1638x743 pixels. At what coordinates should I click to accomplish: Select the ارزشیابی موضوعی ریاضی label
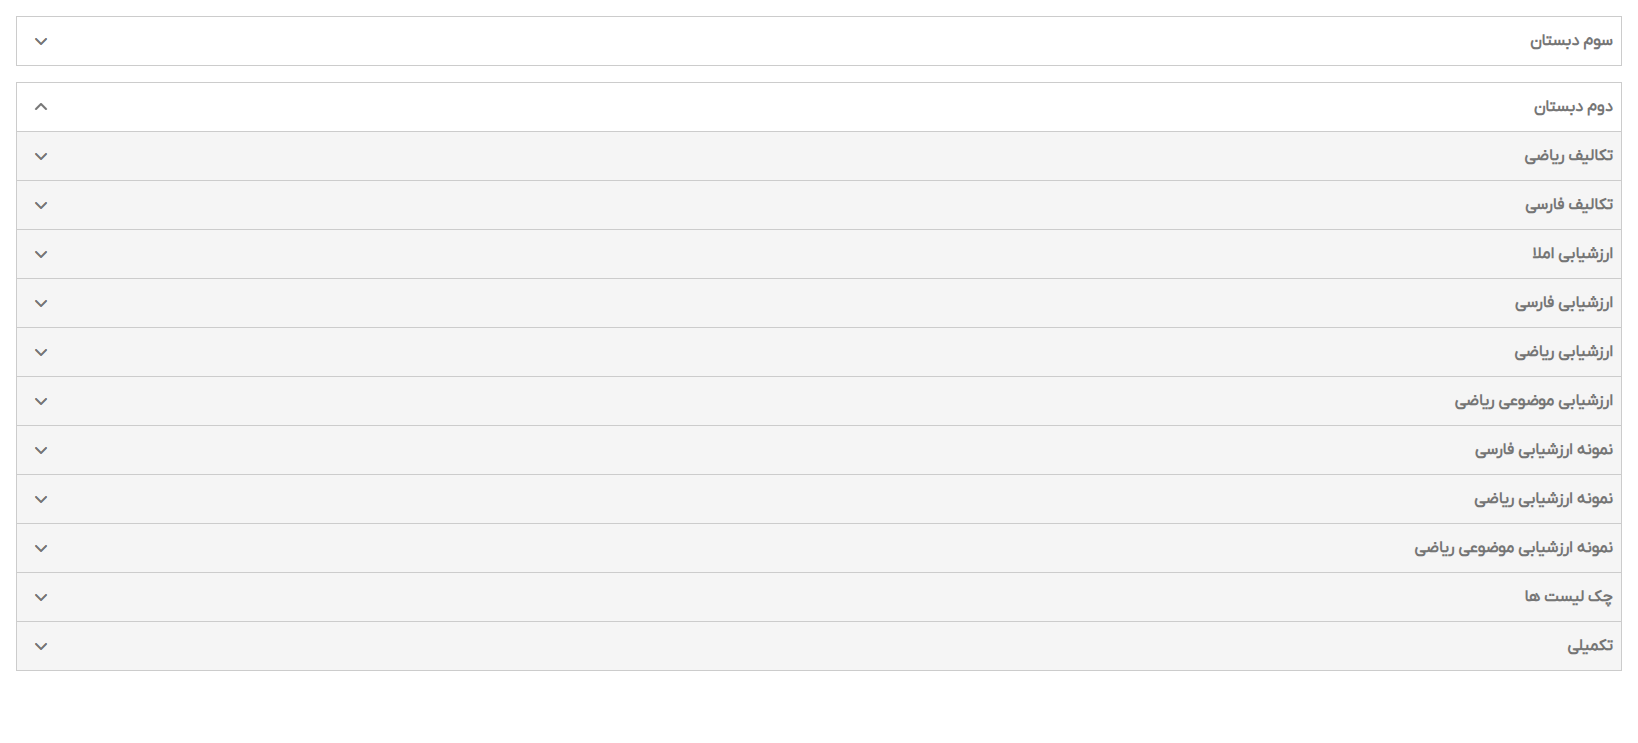pyautogui.click(x=1533, y=401)
